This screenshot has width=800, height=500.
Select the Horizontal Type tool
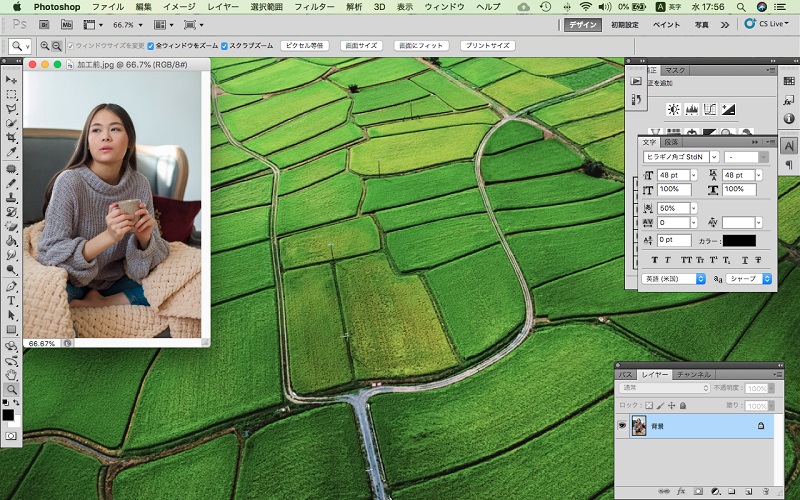coord(11,301)
